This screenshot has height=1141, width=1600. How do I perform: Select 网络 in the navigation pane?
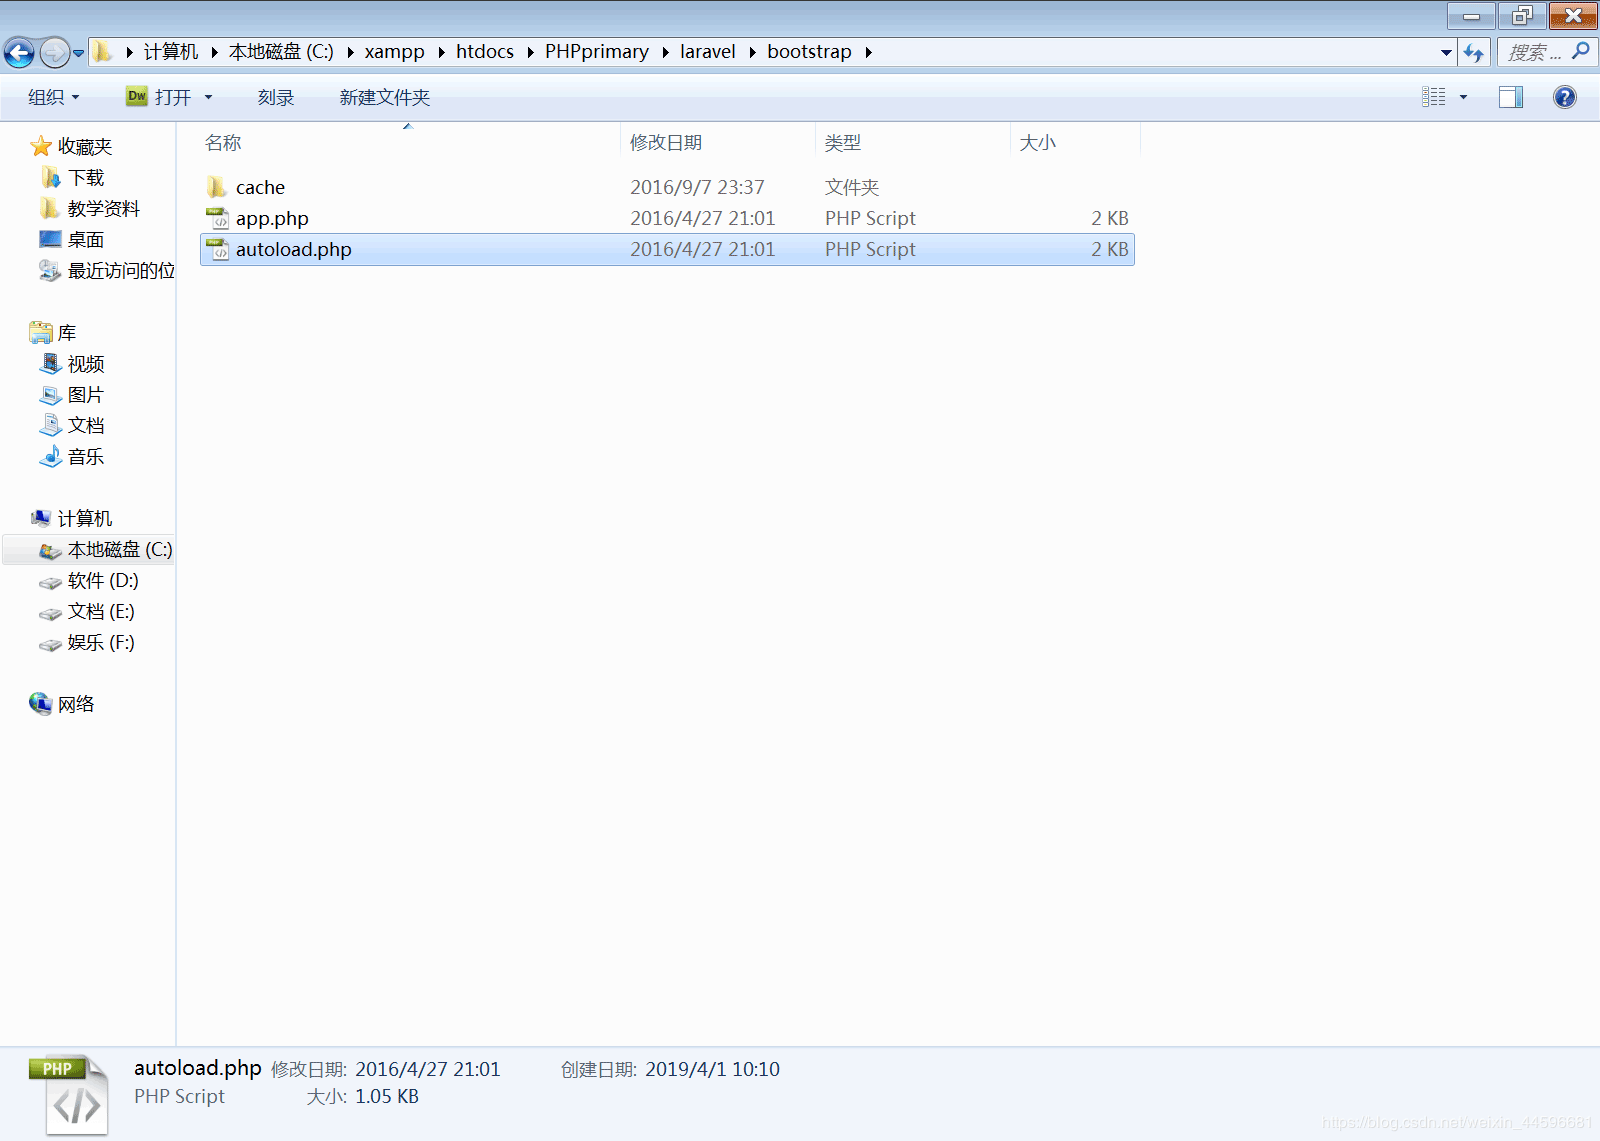[x=76, y=705]
